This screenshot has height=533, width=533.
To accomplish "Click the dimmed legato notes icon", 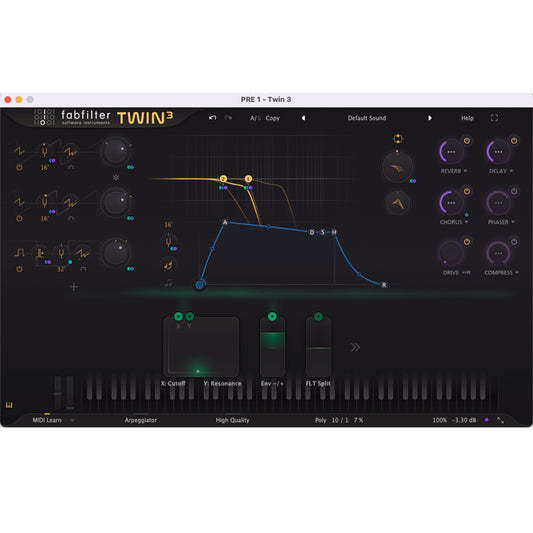I will point(168,283).
